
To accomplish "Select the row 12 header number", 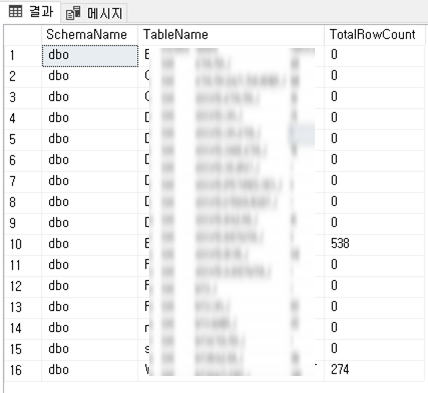I will click(23, 287).
